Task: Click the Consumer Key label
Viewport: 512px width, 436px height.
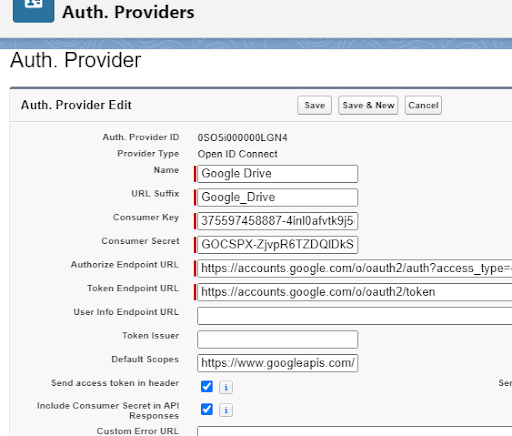Action: coord(146,217)
